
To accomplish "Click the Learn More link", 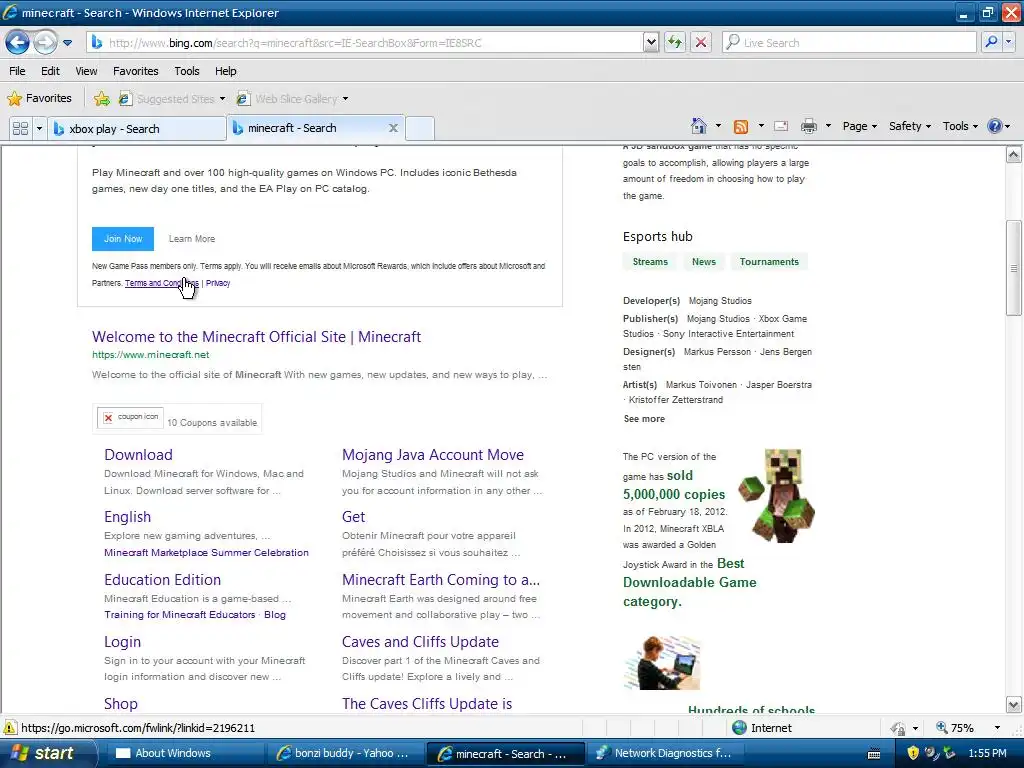I will 192,239.
